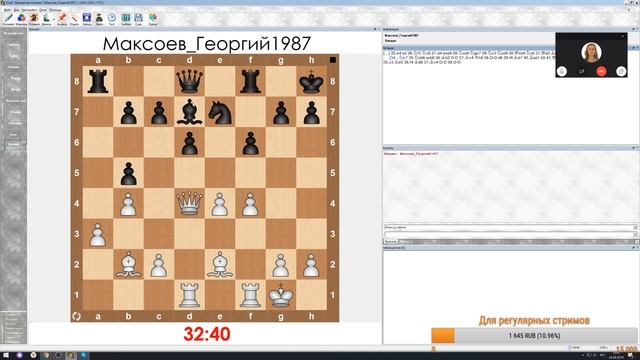Click the colored balls toolbar icon

click(x=21, y=18)
